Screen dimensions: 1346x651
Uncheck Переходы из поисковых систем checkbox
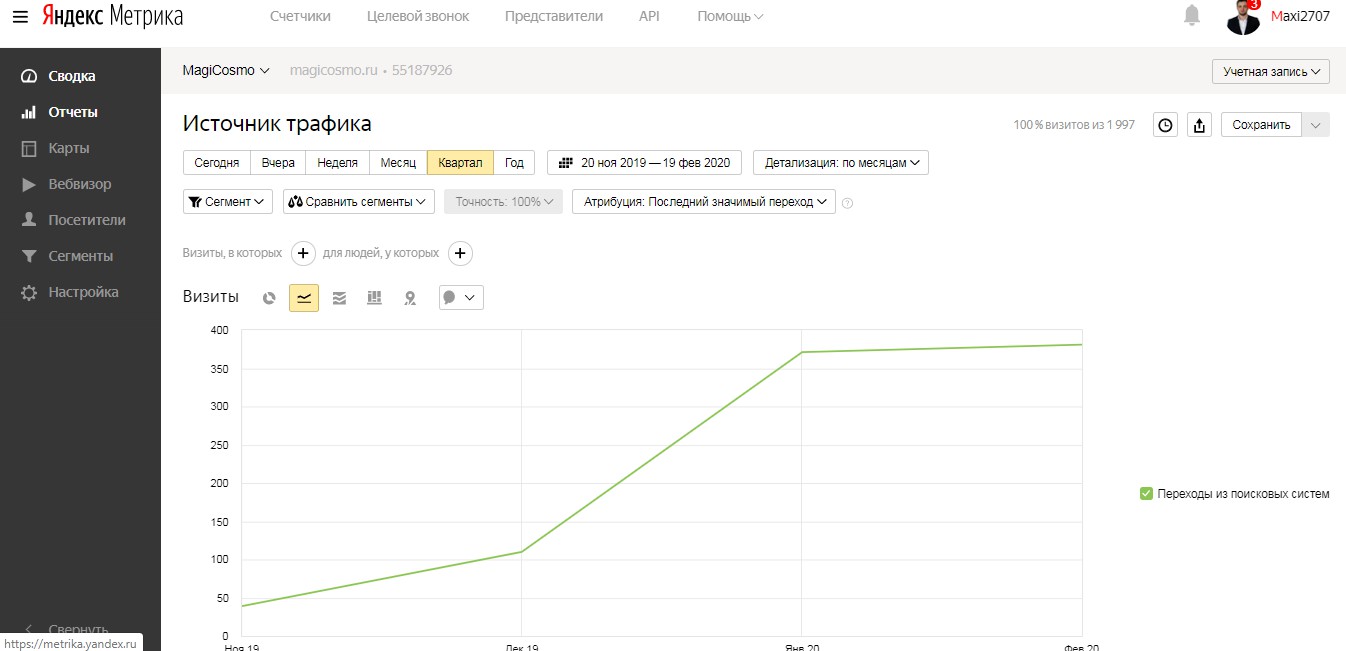click(1146, 494)
